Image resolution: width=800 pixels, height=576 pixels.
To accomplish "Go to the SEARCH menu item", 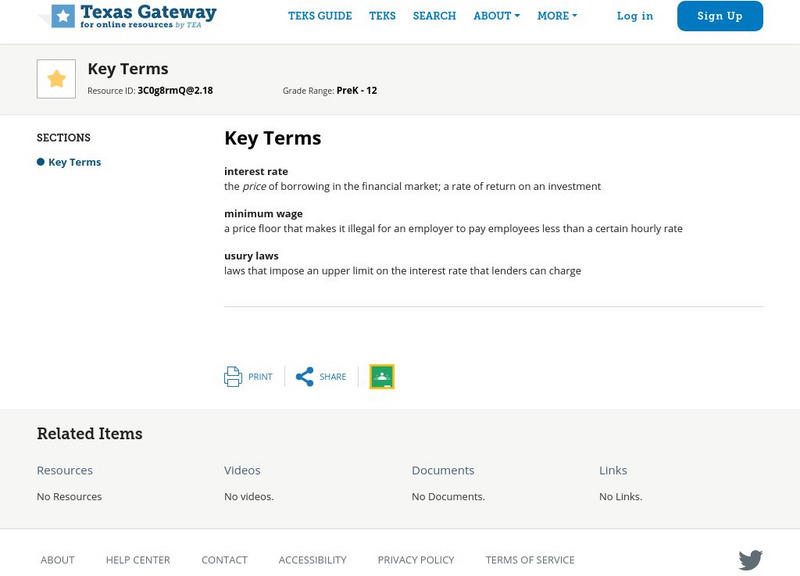I will pos(434,16).
